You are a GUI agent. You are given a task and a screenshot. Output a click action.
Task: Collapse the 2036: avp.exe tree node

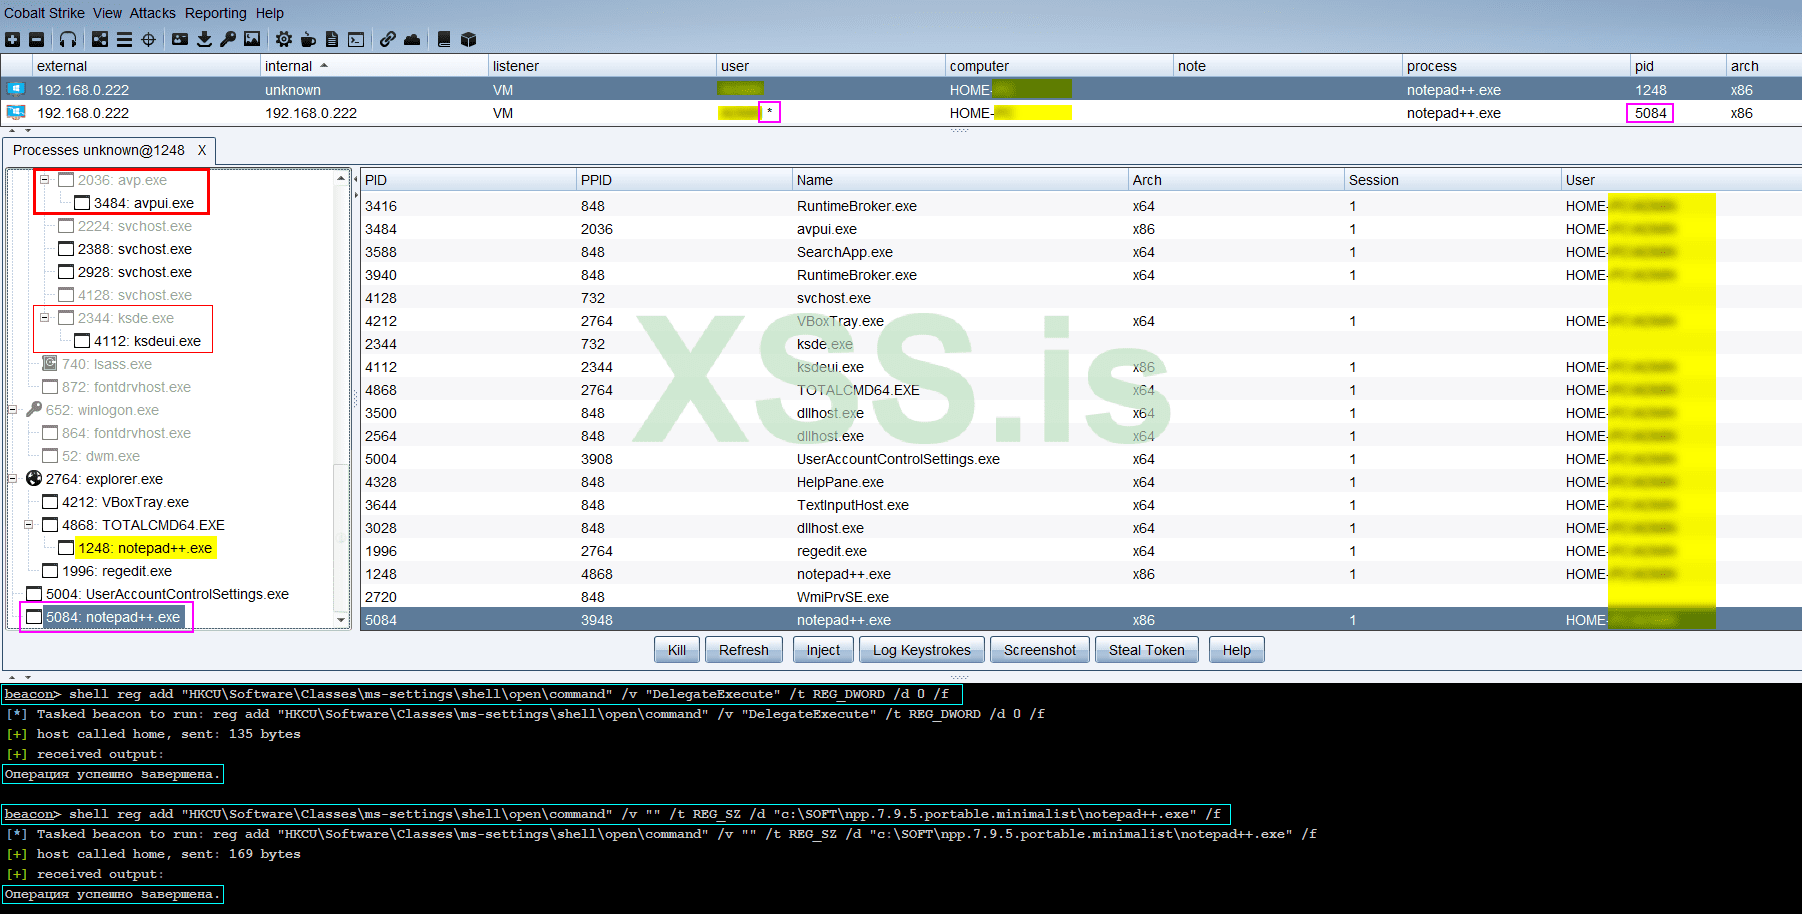coord(45,180)
